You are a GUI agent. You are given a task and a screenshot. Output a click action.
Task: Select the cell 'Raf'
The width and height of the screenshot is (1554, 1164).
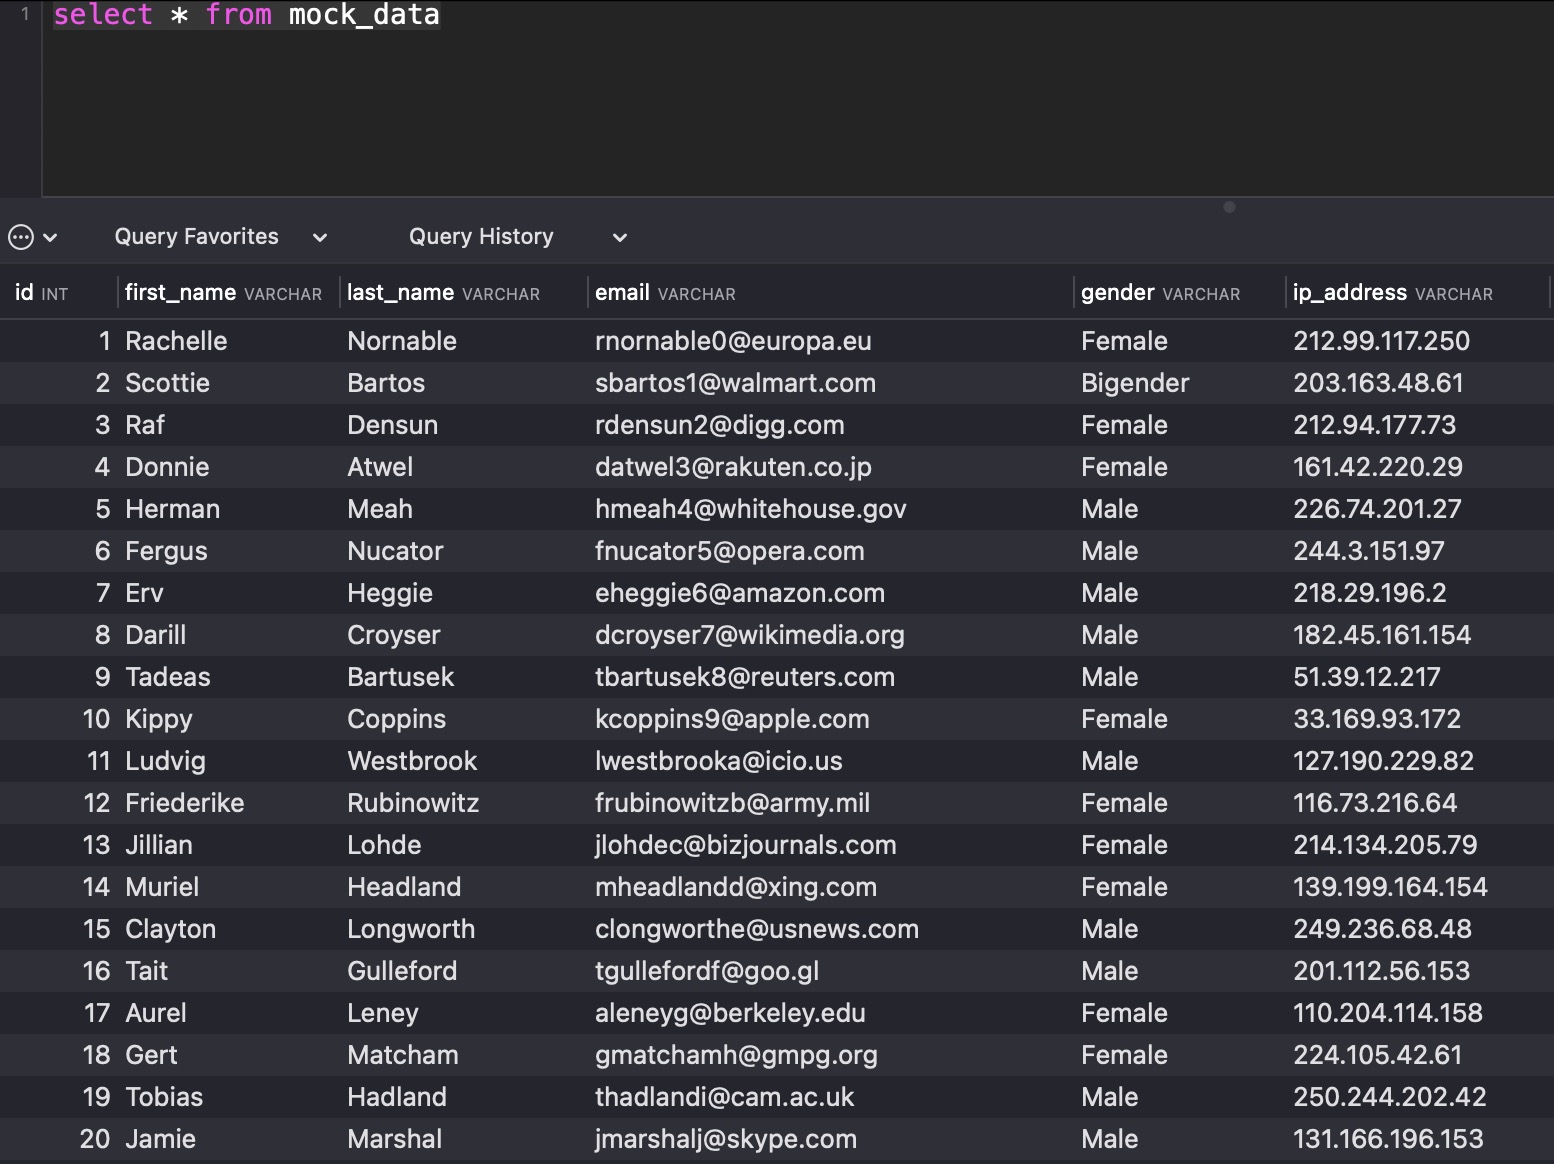(145, 425)
